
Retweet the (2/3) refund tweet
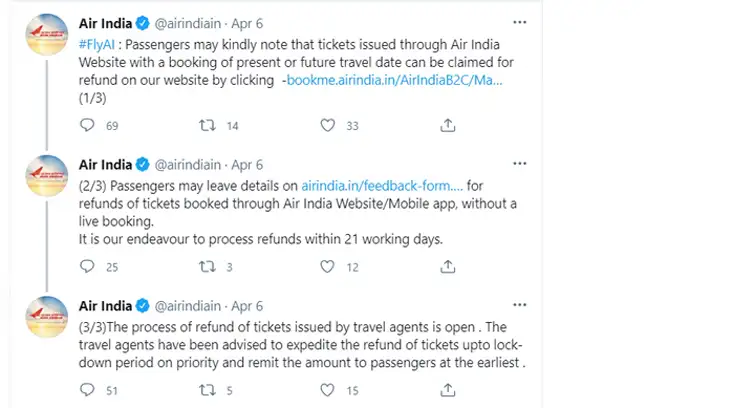point(208,266)
